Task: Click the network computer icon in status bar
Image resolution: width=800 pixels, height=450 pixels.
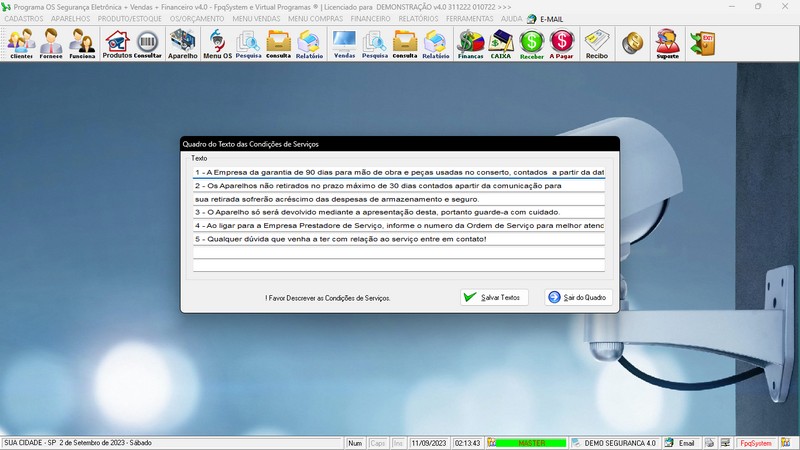Action: tap(725, 443)
